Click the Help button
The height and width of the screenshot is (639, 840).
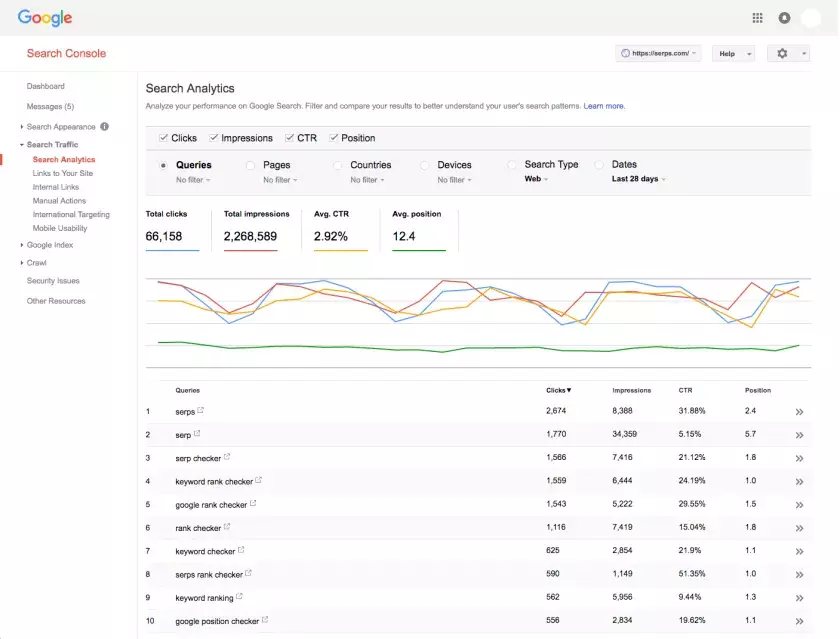tap(727, 54)
